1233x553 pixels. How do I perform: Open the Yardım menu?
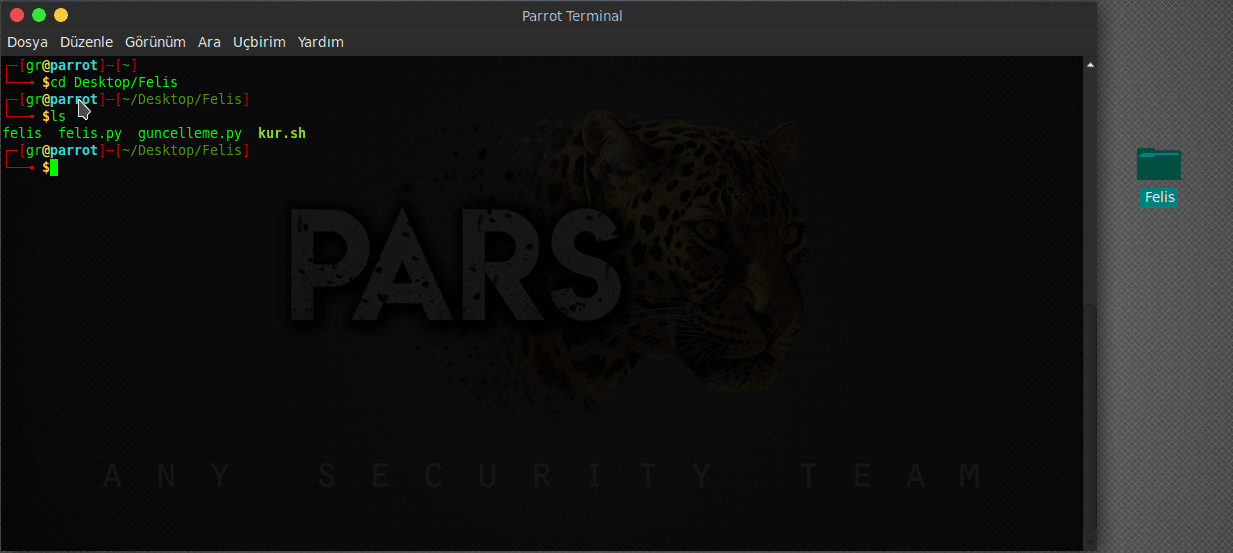[x=321, y=42]
